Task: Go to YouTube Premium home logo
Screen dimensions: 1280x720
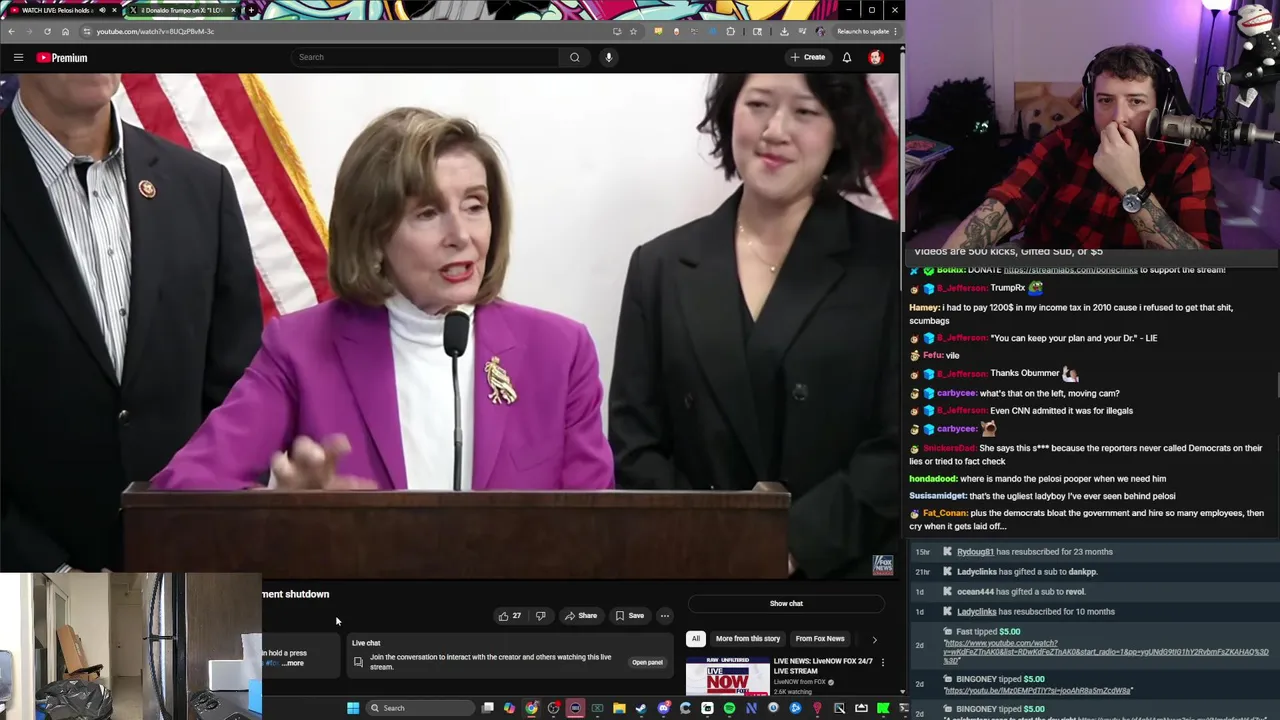Action: pos(62,57)
